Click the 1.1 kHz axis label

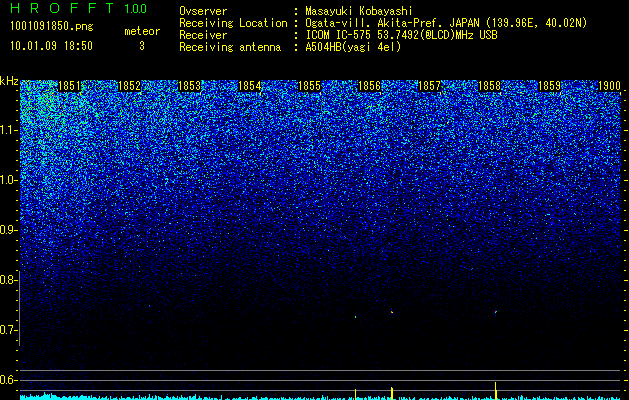[x=9, y=130]
